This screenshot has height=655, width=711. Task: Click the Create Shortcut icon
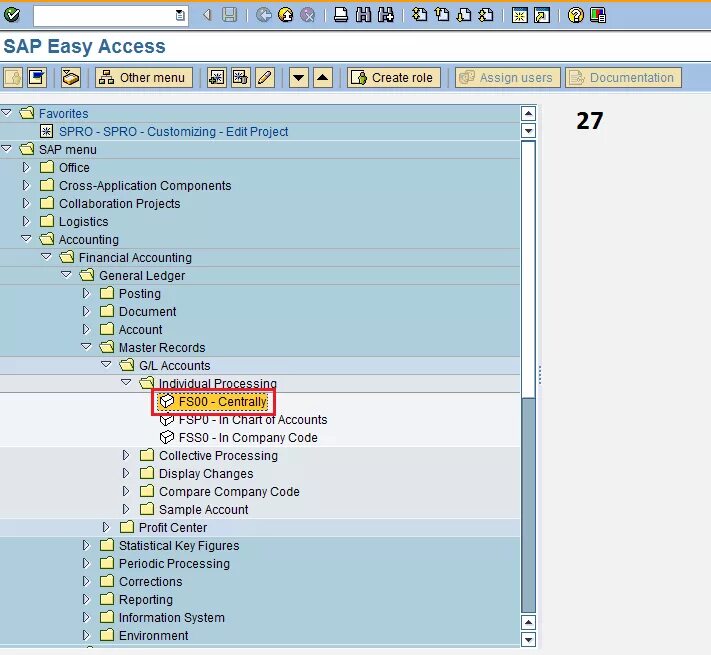[x=542, y=15]
